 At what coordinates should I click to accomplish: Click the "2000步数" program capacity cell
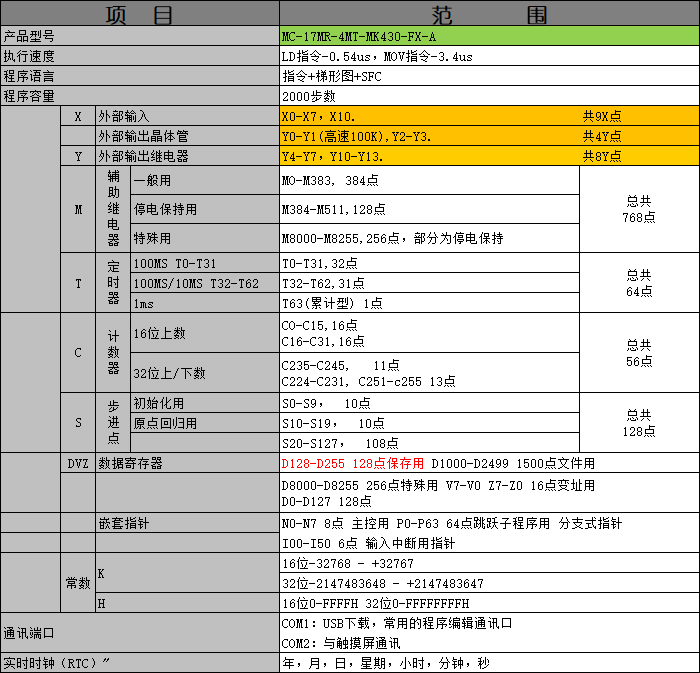click(310, 96)
